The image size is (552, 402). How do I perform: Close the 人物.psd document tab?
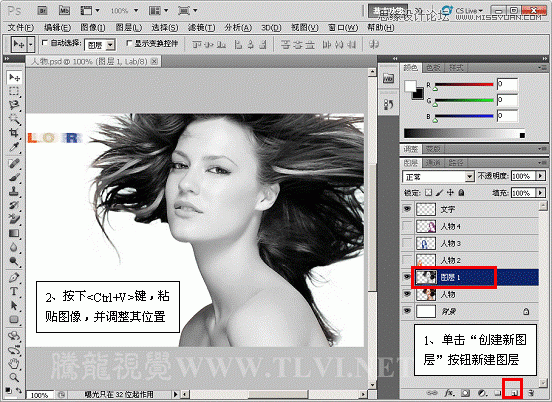pos(154,61)
